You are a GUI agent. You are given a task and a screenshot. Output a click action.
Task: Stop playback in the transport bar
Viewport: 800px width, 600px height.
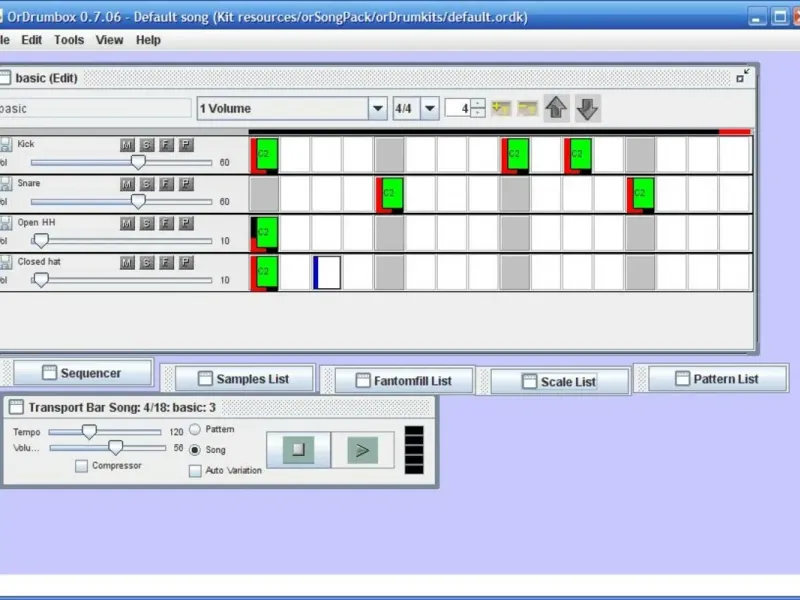pyautogui.click(x=298, y=449)
